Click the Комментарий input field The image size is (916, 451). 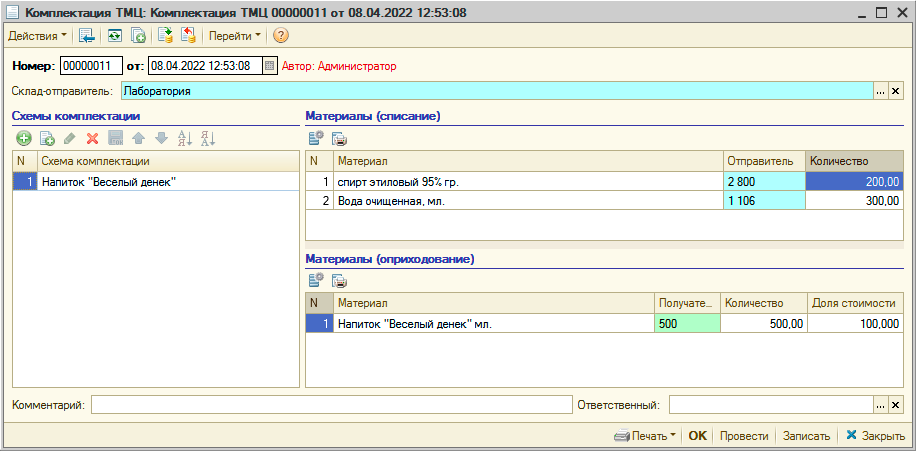[331, 405]
